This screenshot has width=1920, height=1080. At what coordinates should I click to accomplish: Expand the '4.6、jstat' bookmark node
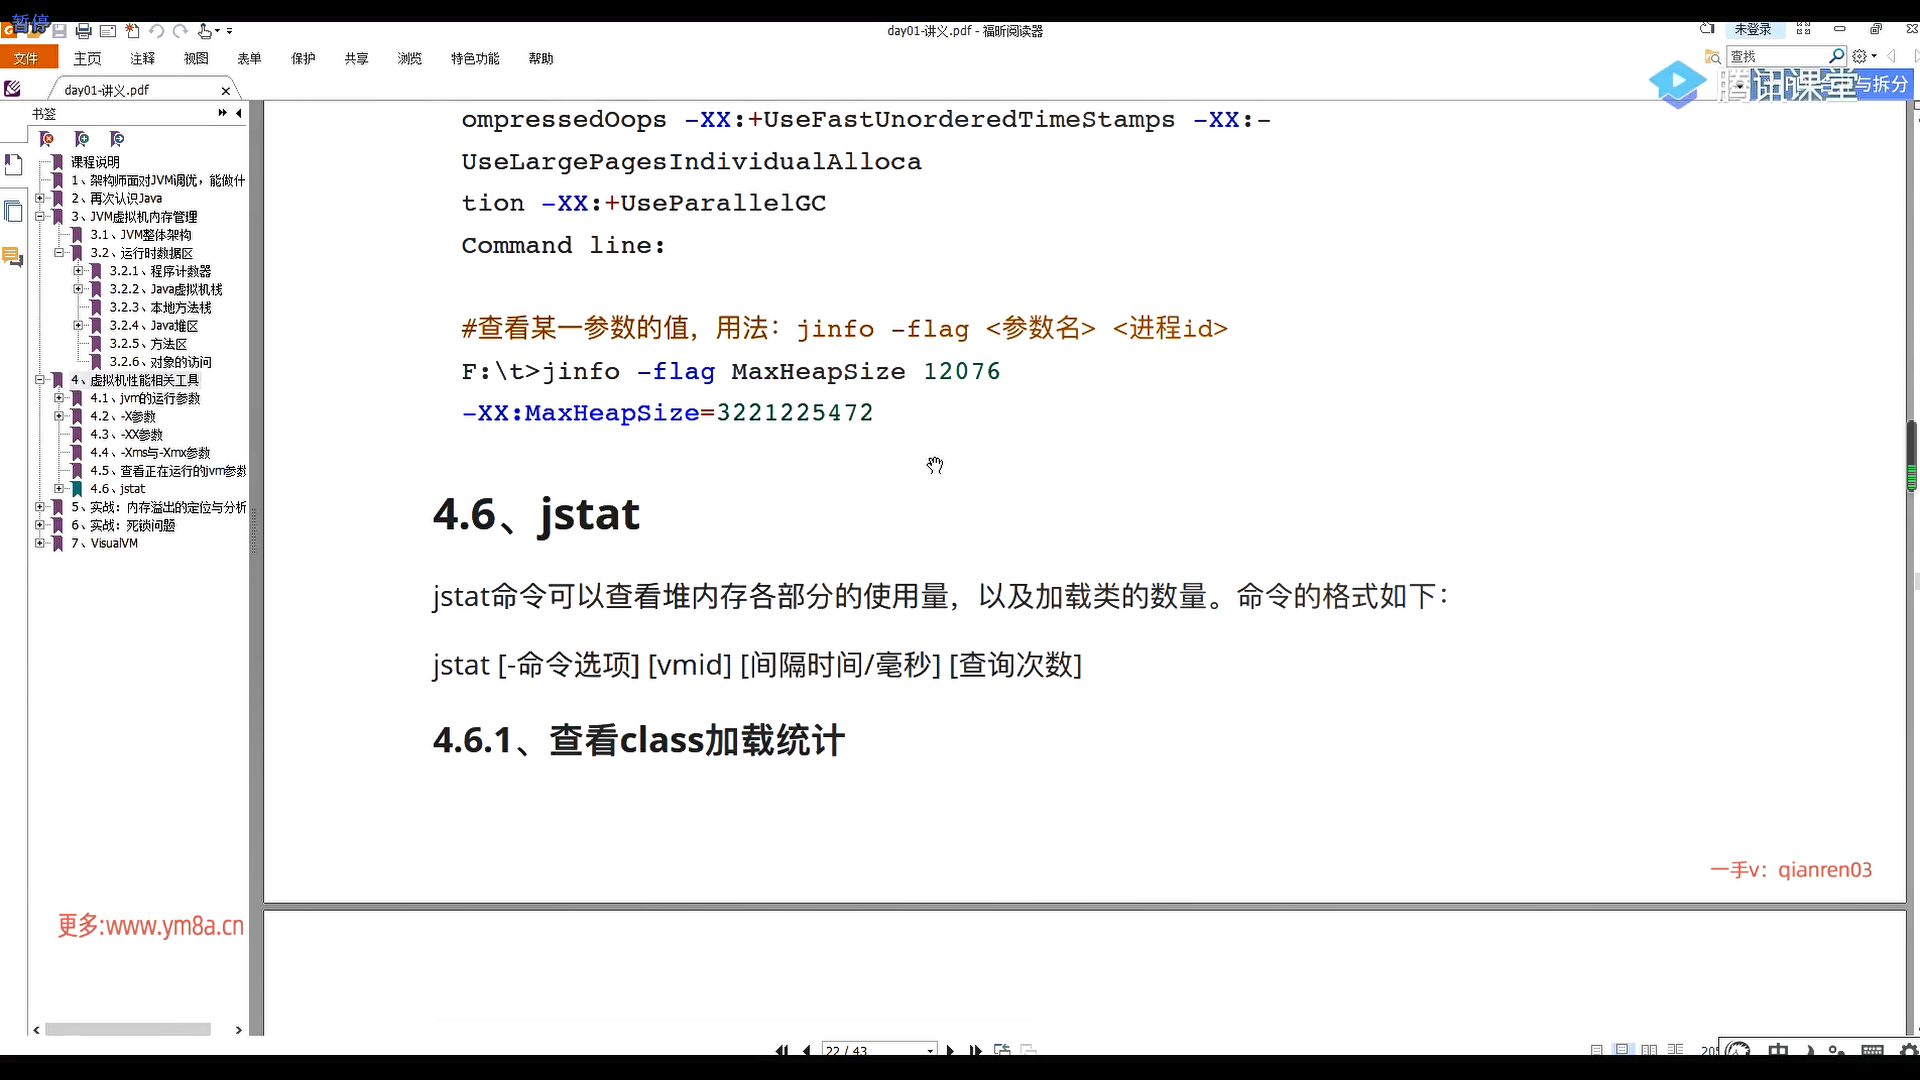click(x=59, y=489)
